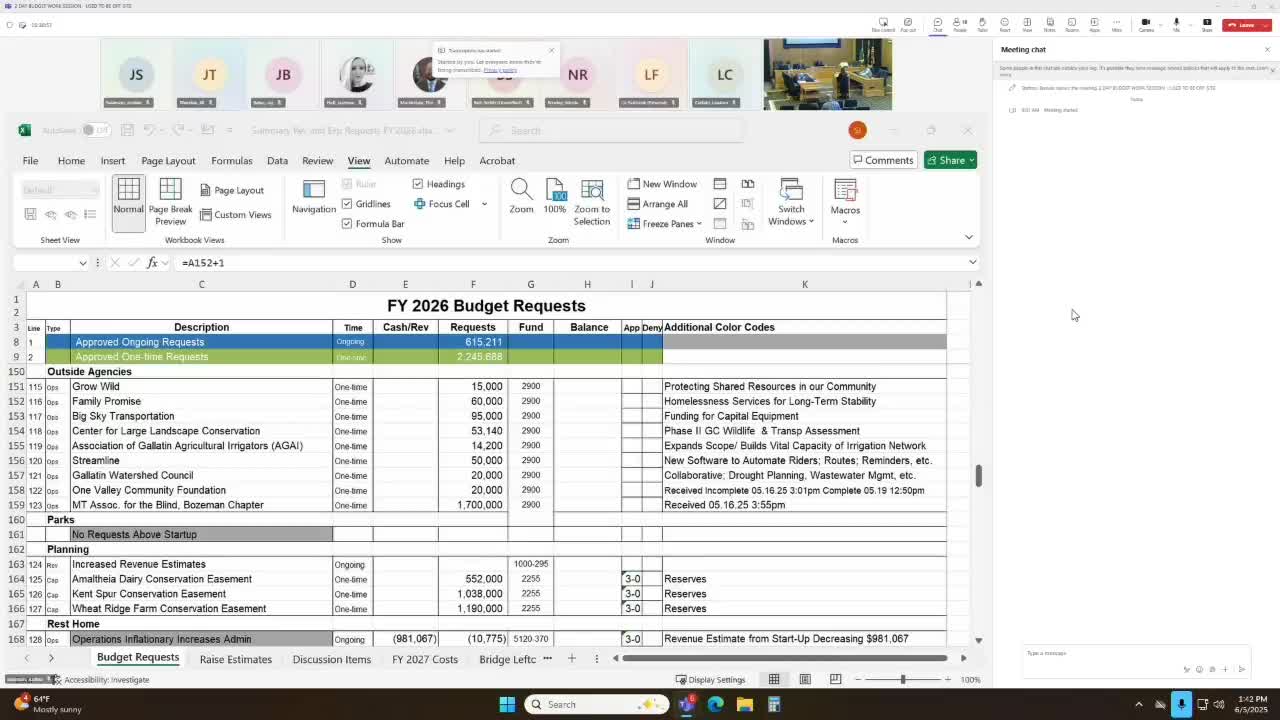Image resolution: width=1280 pixels, height=720 pixels.
Task: Open Teams More options
Action: click(1117, 24)
